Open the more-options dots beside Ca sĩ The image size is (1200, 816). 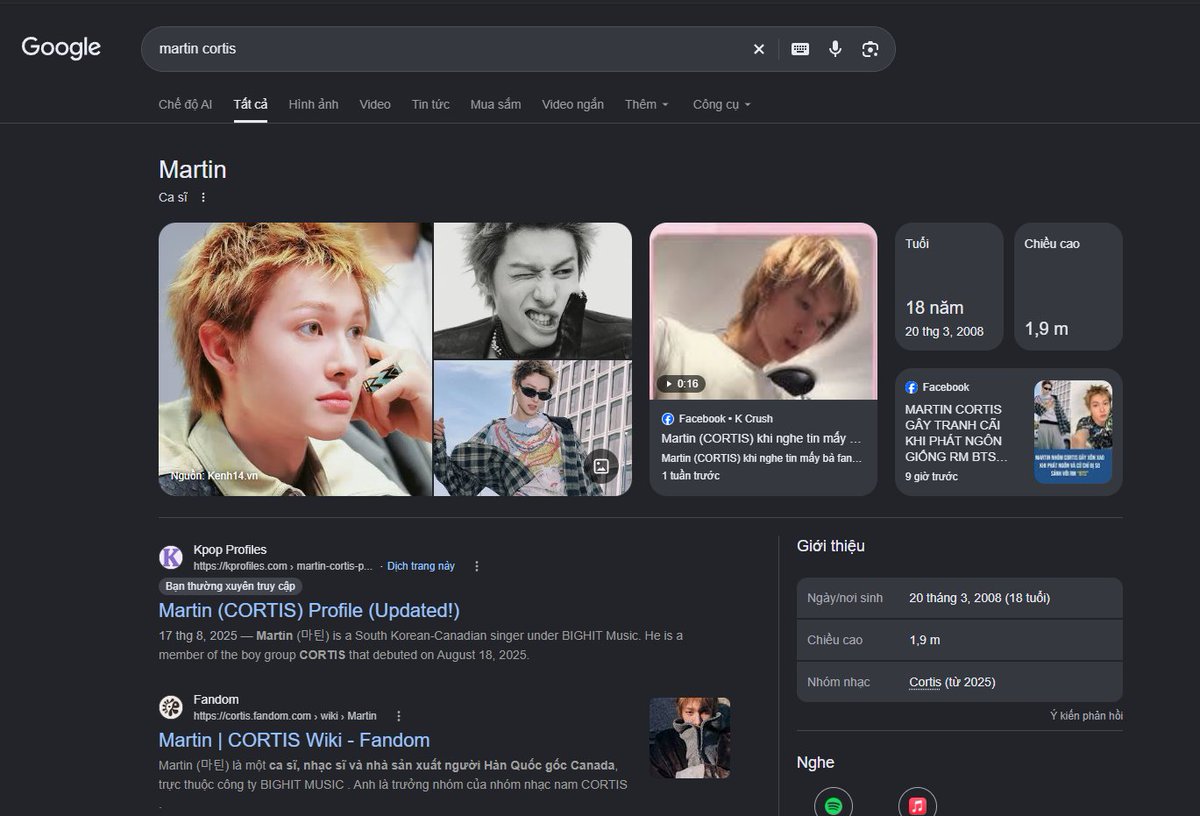203,197
